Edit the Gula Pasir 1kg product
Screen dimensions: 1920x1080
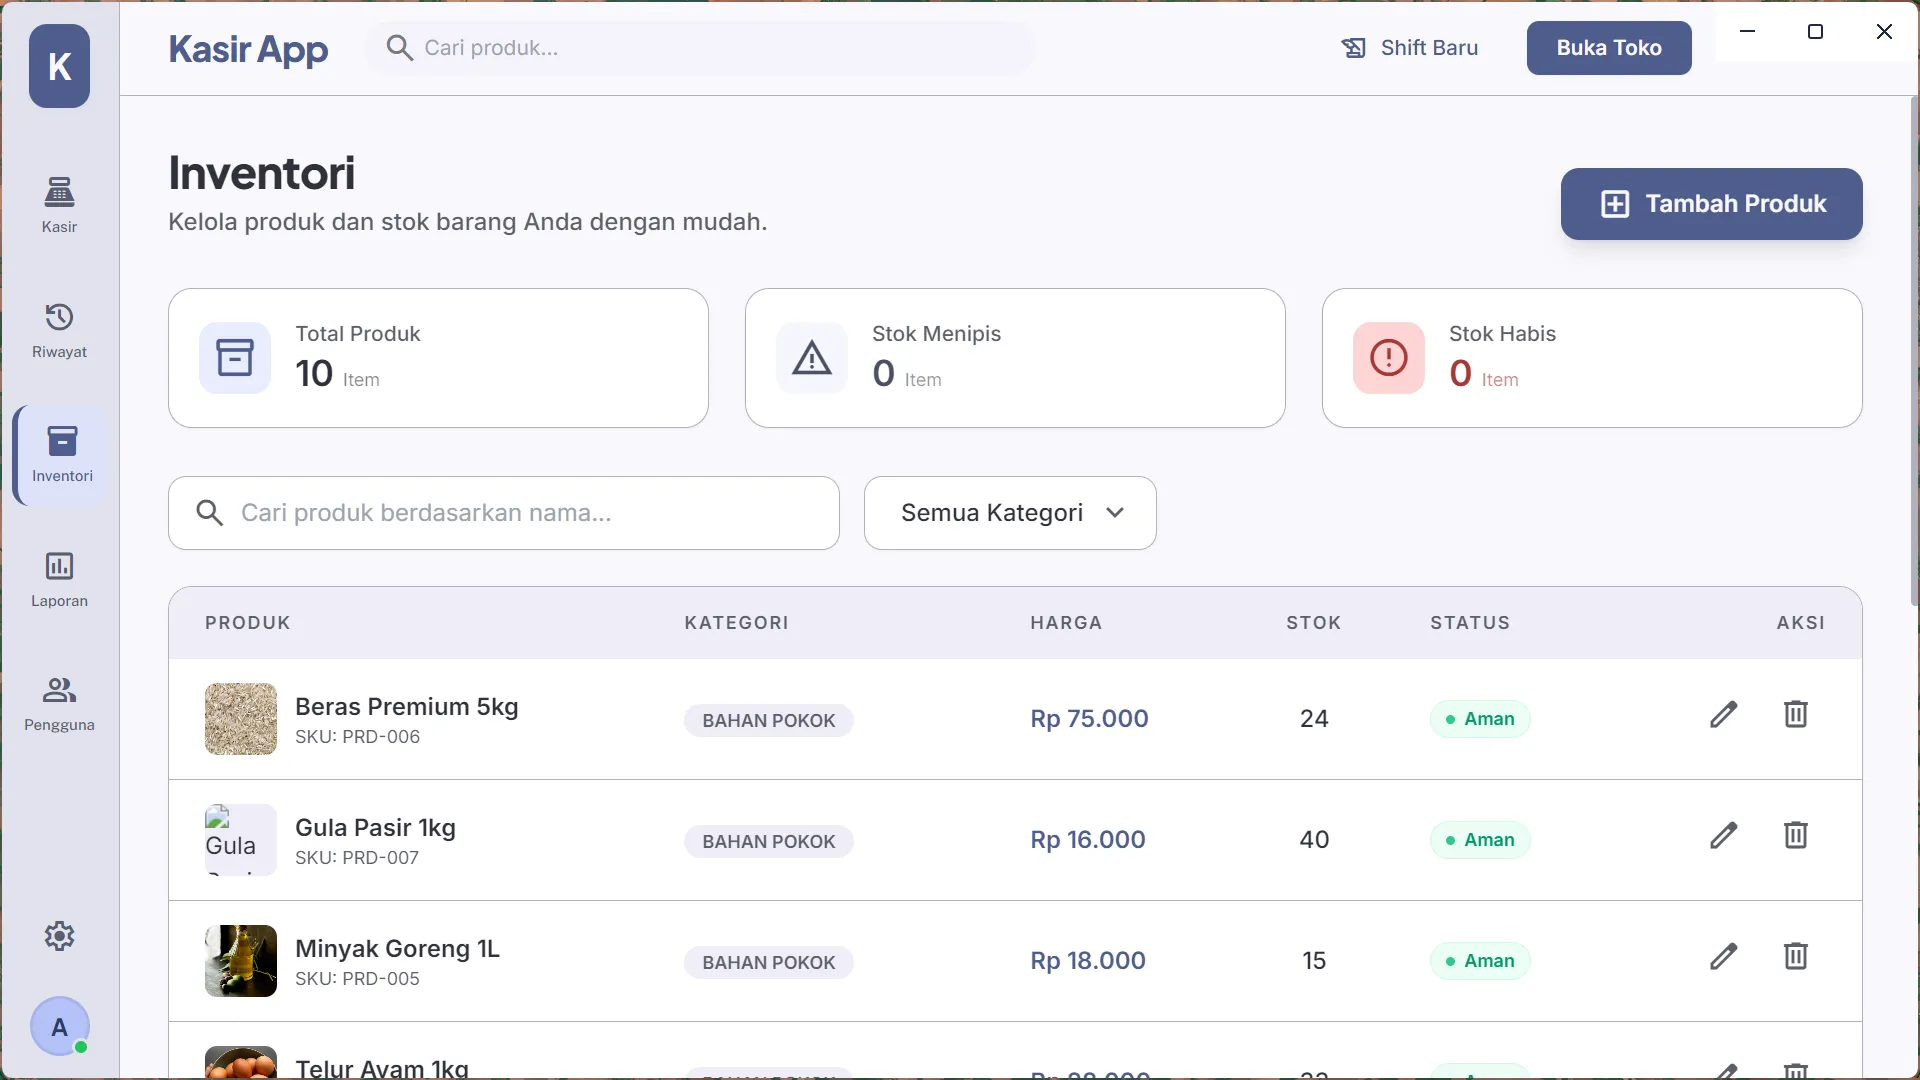pos(1723,836)
